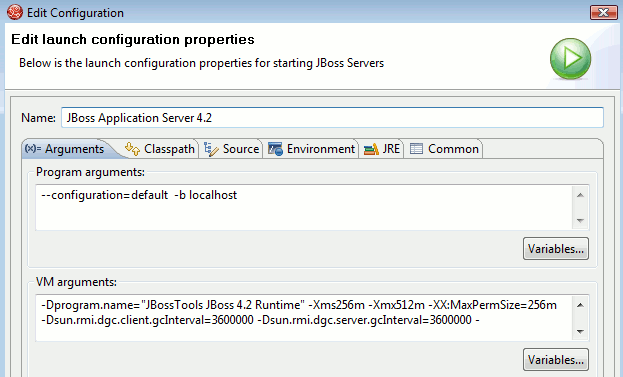
Task: Click the Source tab pencil icon
Action: (211, 149)
